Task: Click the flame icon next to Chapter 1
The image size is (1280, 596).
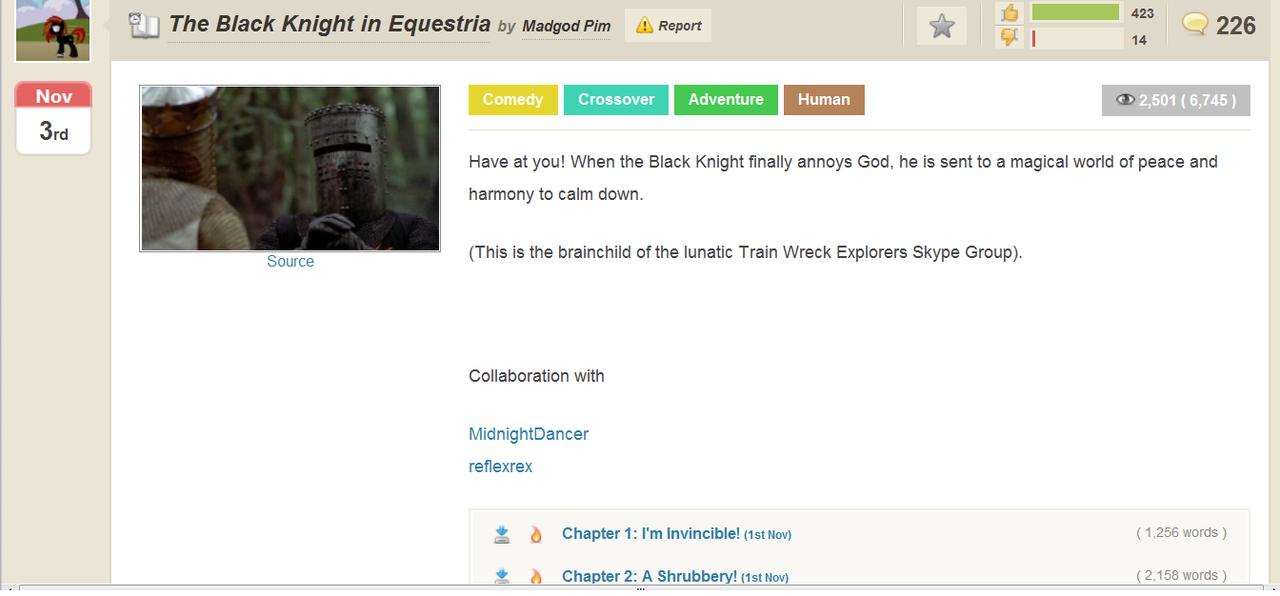Action: click(x=536, y=534)
